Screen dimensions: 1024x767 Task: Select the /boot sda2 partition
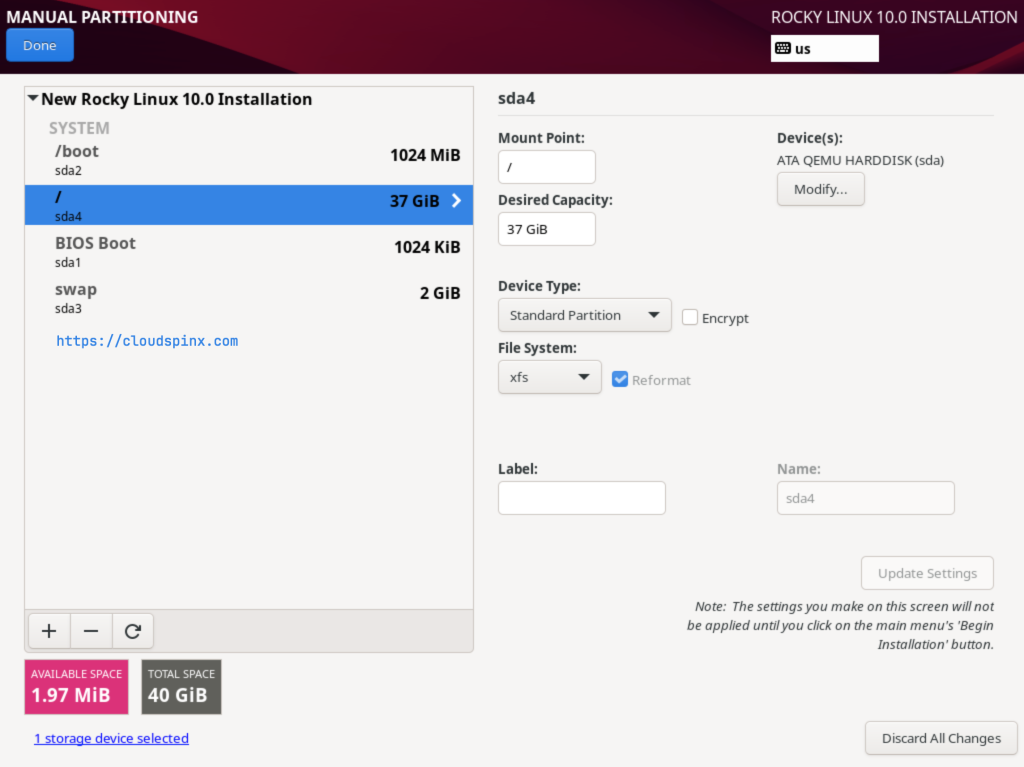click(x=248, y=159)
